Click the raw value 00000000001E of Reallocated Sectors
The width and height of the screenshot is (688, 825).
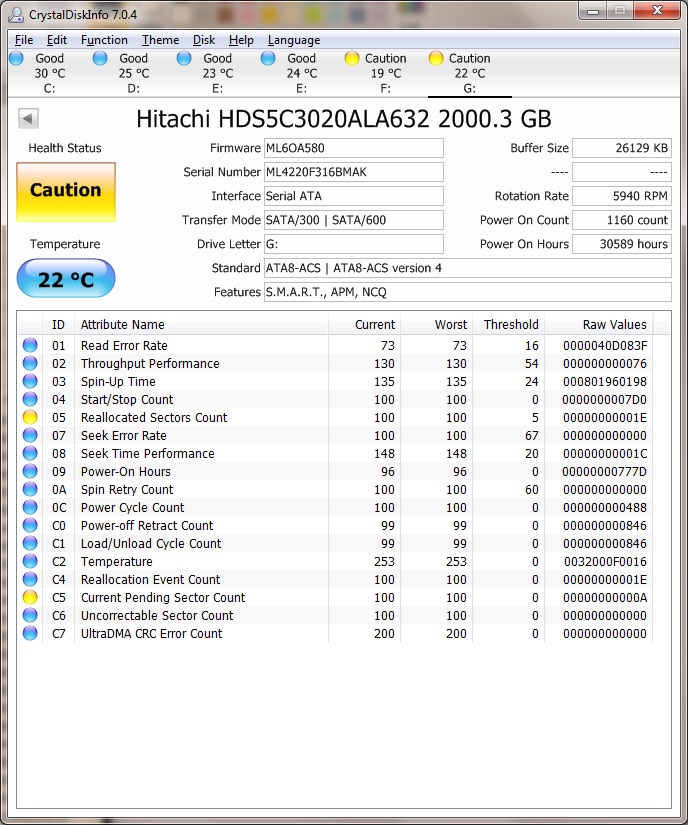605,418
